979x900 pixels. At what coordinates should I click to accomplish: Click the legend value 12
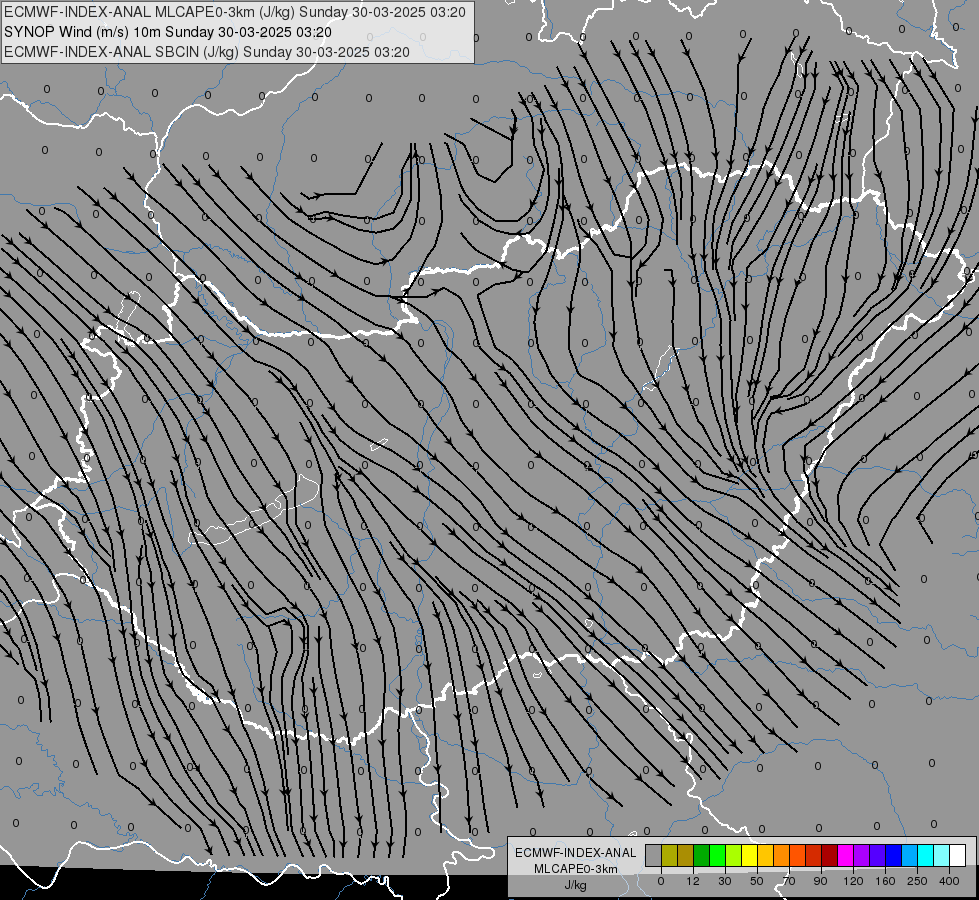[x=693, y=881]
